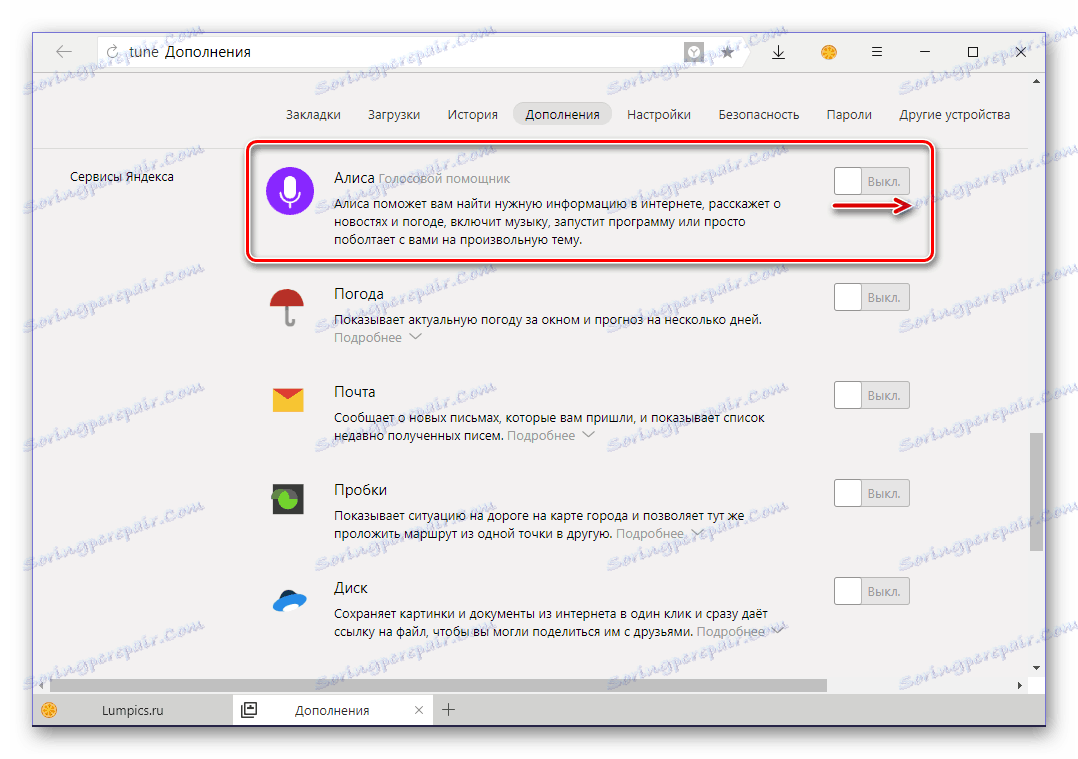The width and height of the screenshot is (1078, 759).
Task: Click the blue Disk flying saucer icon
Action: point(289,600)
